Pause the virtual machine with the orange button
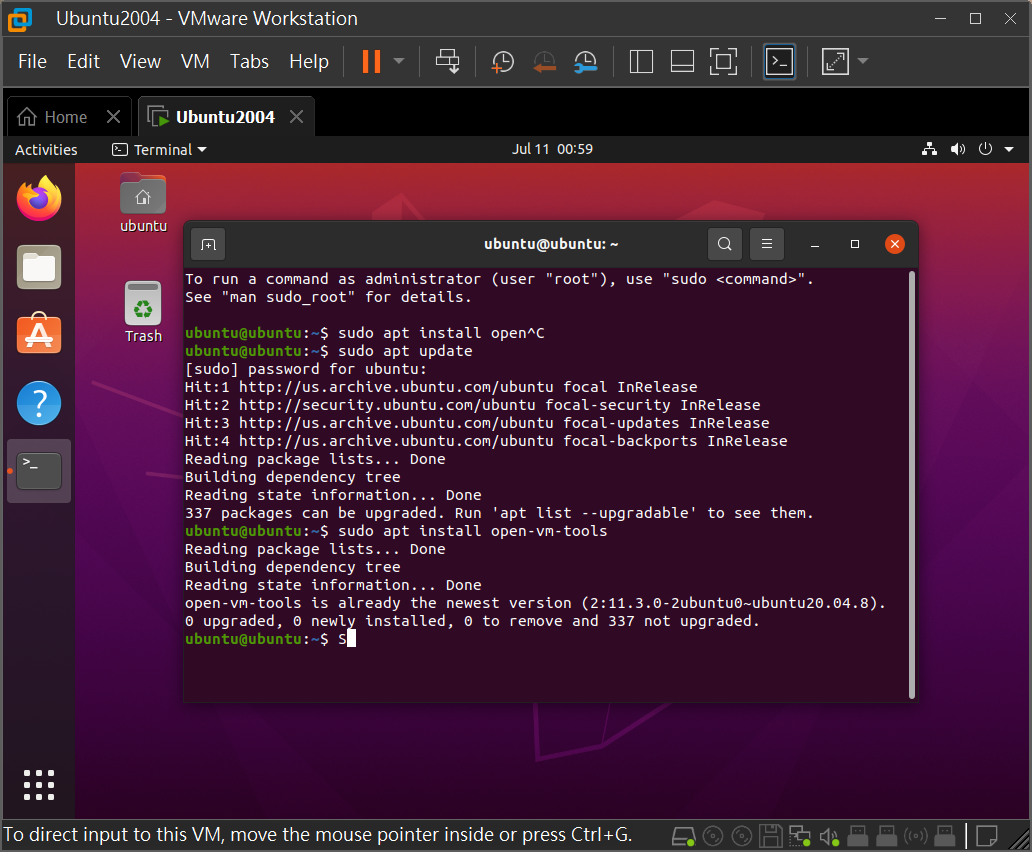Image resolution: width=1032 pixels, height=852 pixels. point(371,62)
